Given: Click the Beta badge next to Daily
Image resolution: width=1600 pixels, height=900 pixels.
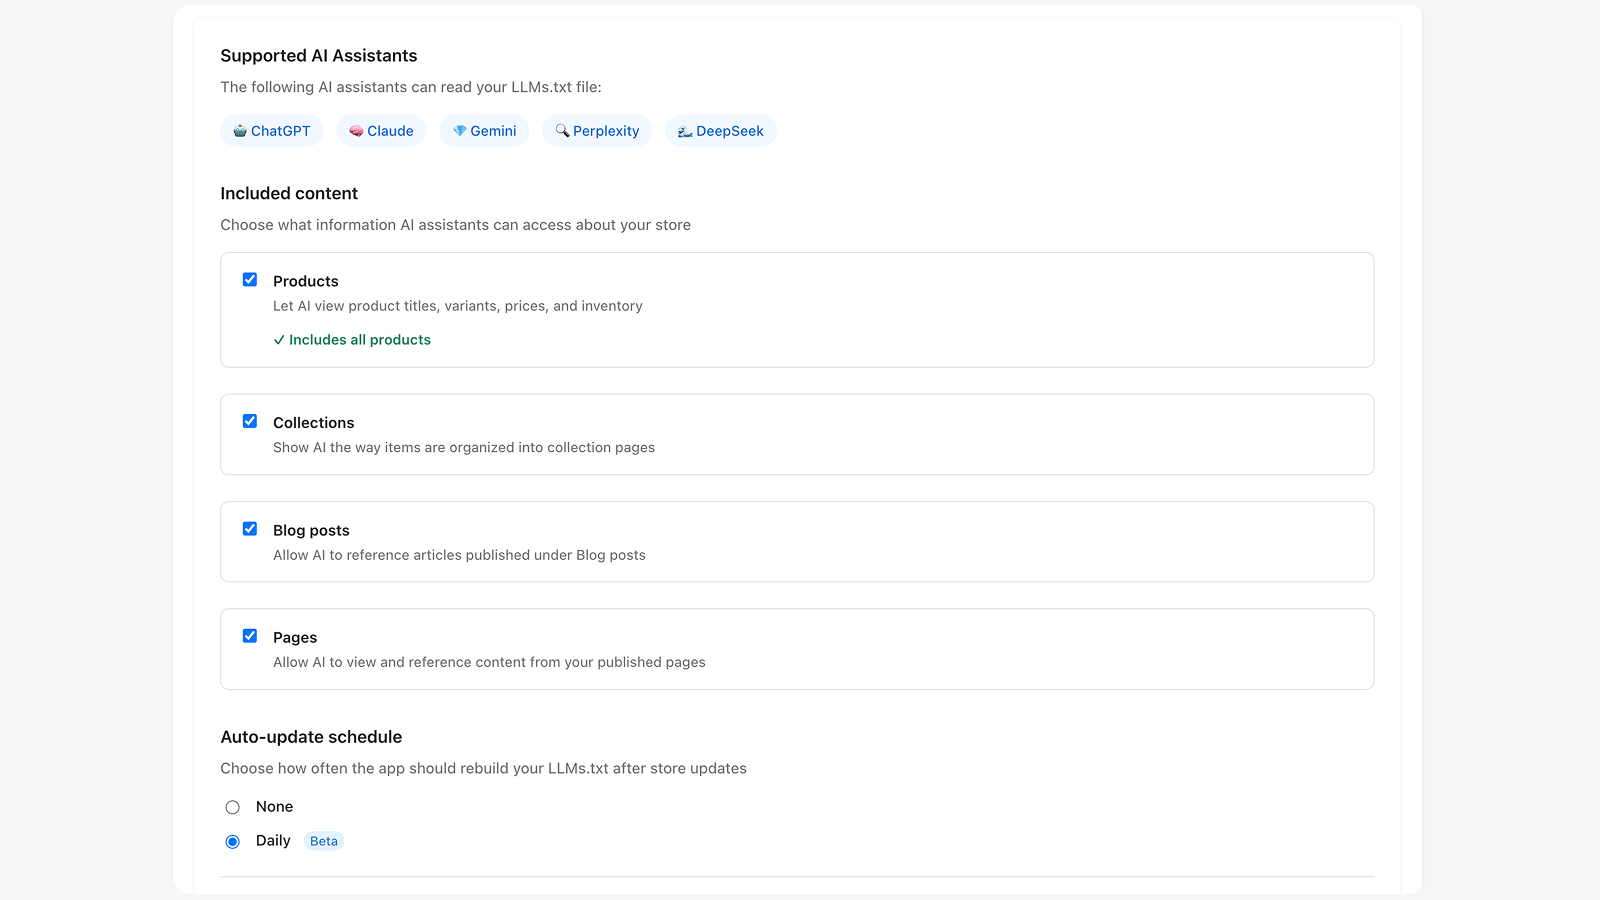Looking at the screenshot, I should 323,841.
